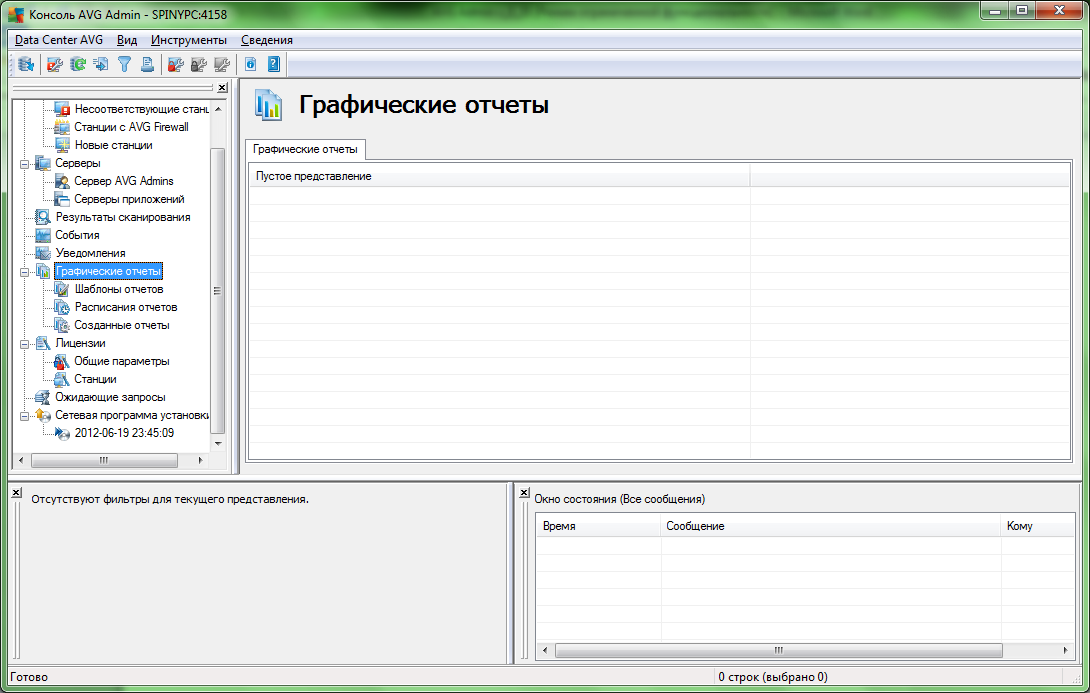Click the status window scrollbar left arrow
This screenshot has width=1090, height=693.
(x=545, y=651)
